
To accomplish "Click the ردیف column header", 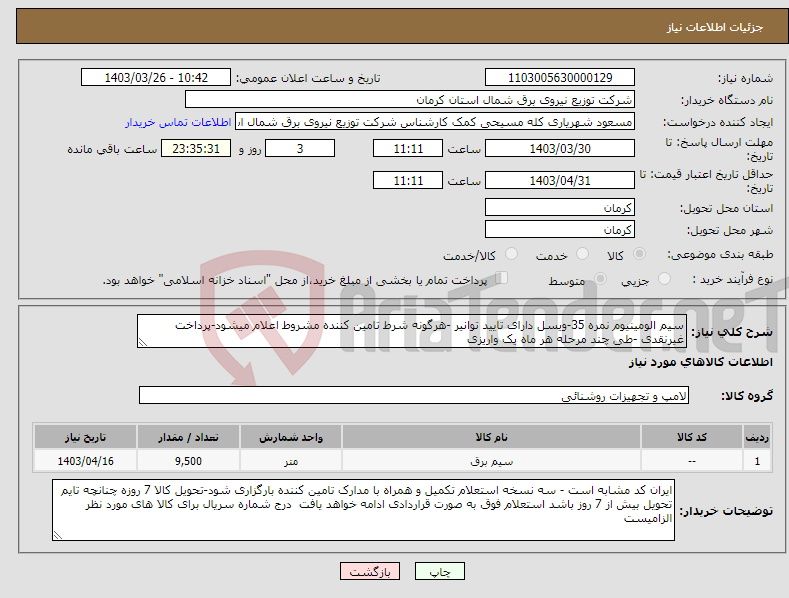I will point(757,437).
